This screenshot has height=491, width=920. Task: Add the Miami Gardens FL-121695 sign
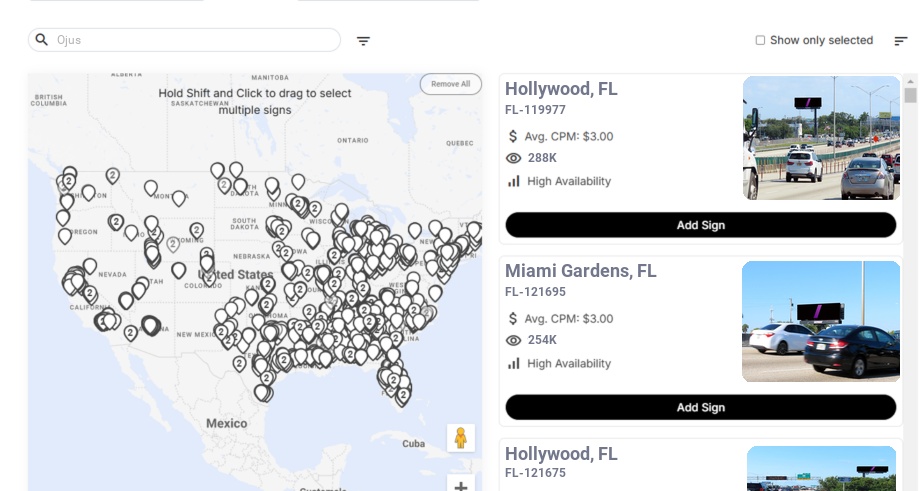(700, 407)
